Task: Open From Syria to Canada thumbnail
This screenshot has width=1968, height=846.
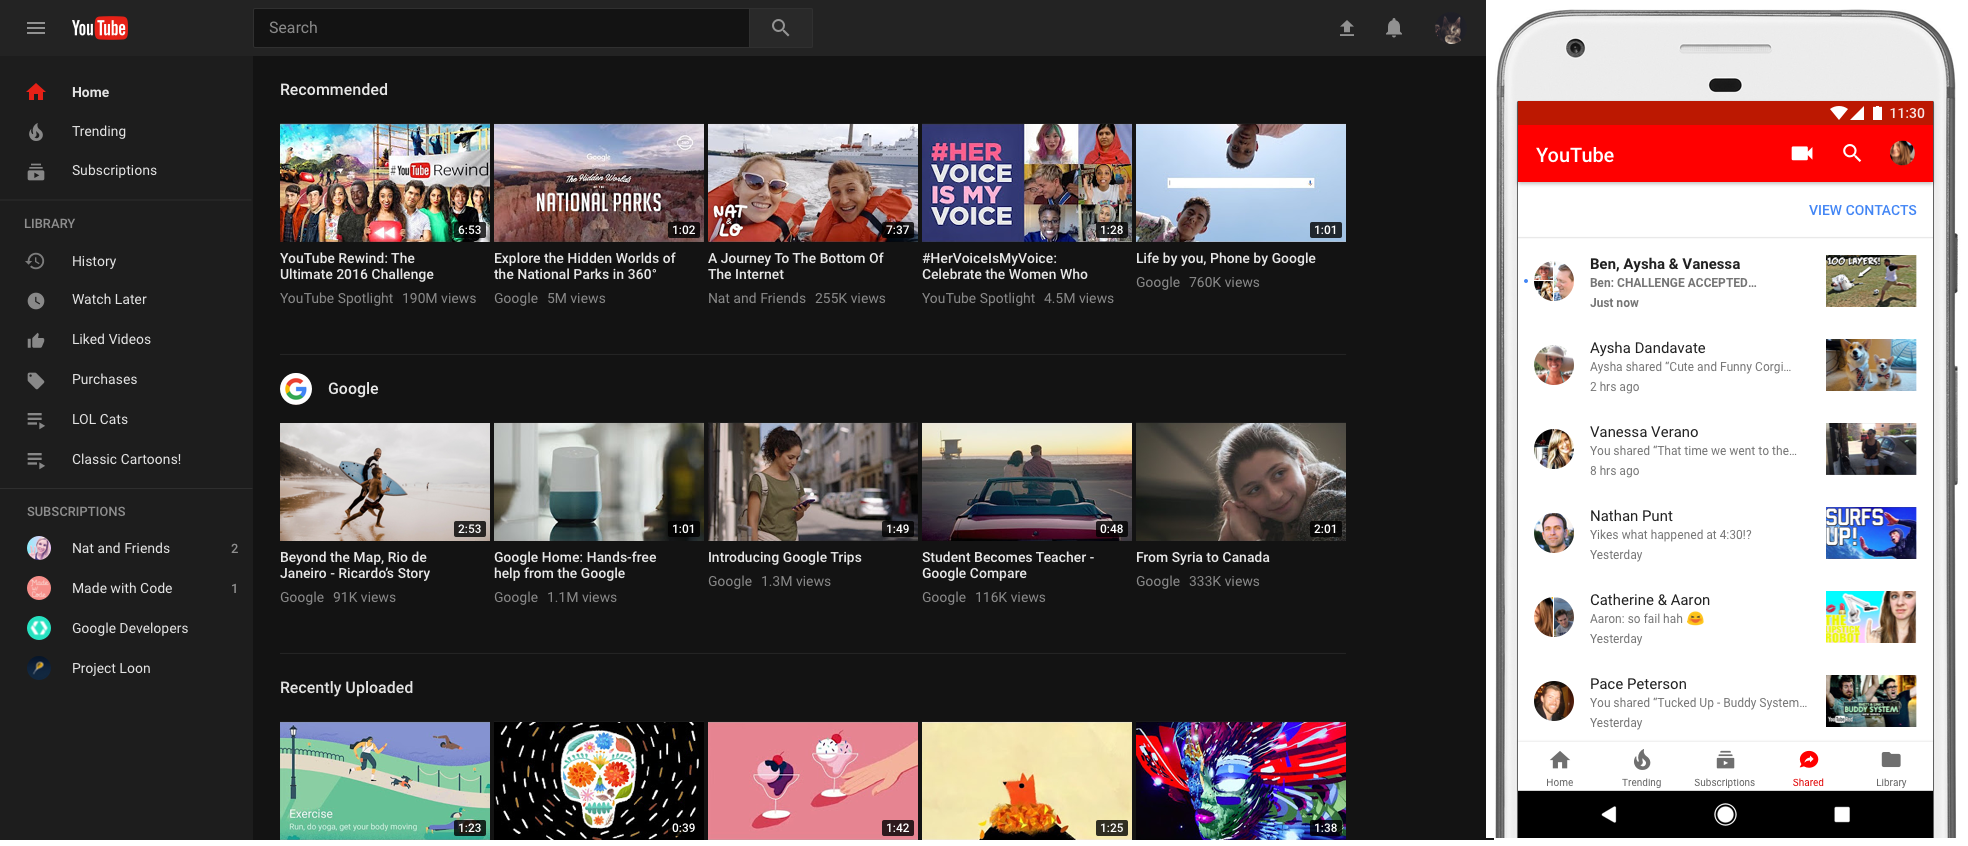Action: click(1241, 482)
